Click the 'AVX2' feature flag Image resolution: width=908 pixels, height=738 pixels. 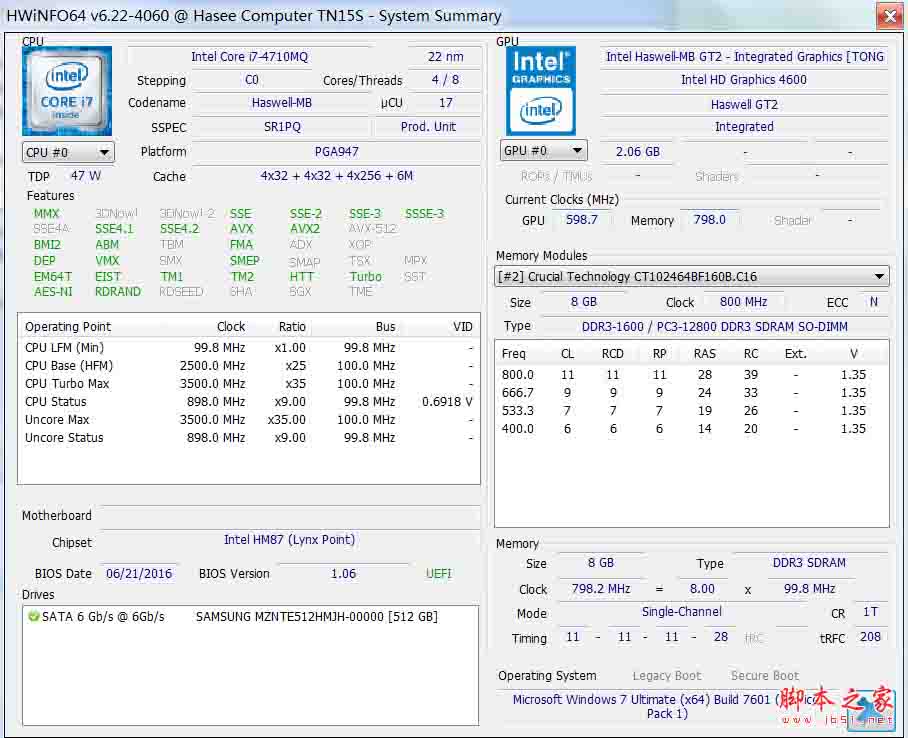tap(305, 229)
